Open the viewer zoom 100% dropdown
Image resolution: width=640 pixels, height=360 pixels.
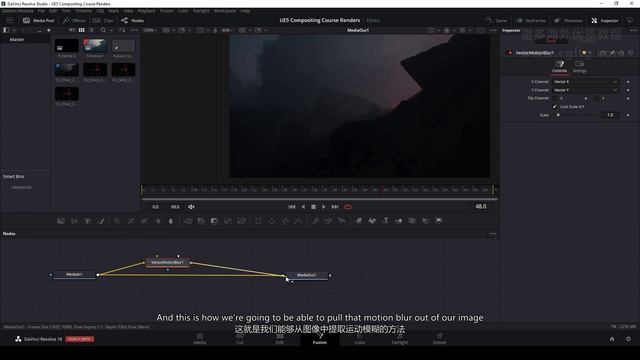tap(150, 30)
